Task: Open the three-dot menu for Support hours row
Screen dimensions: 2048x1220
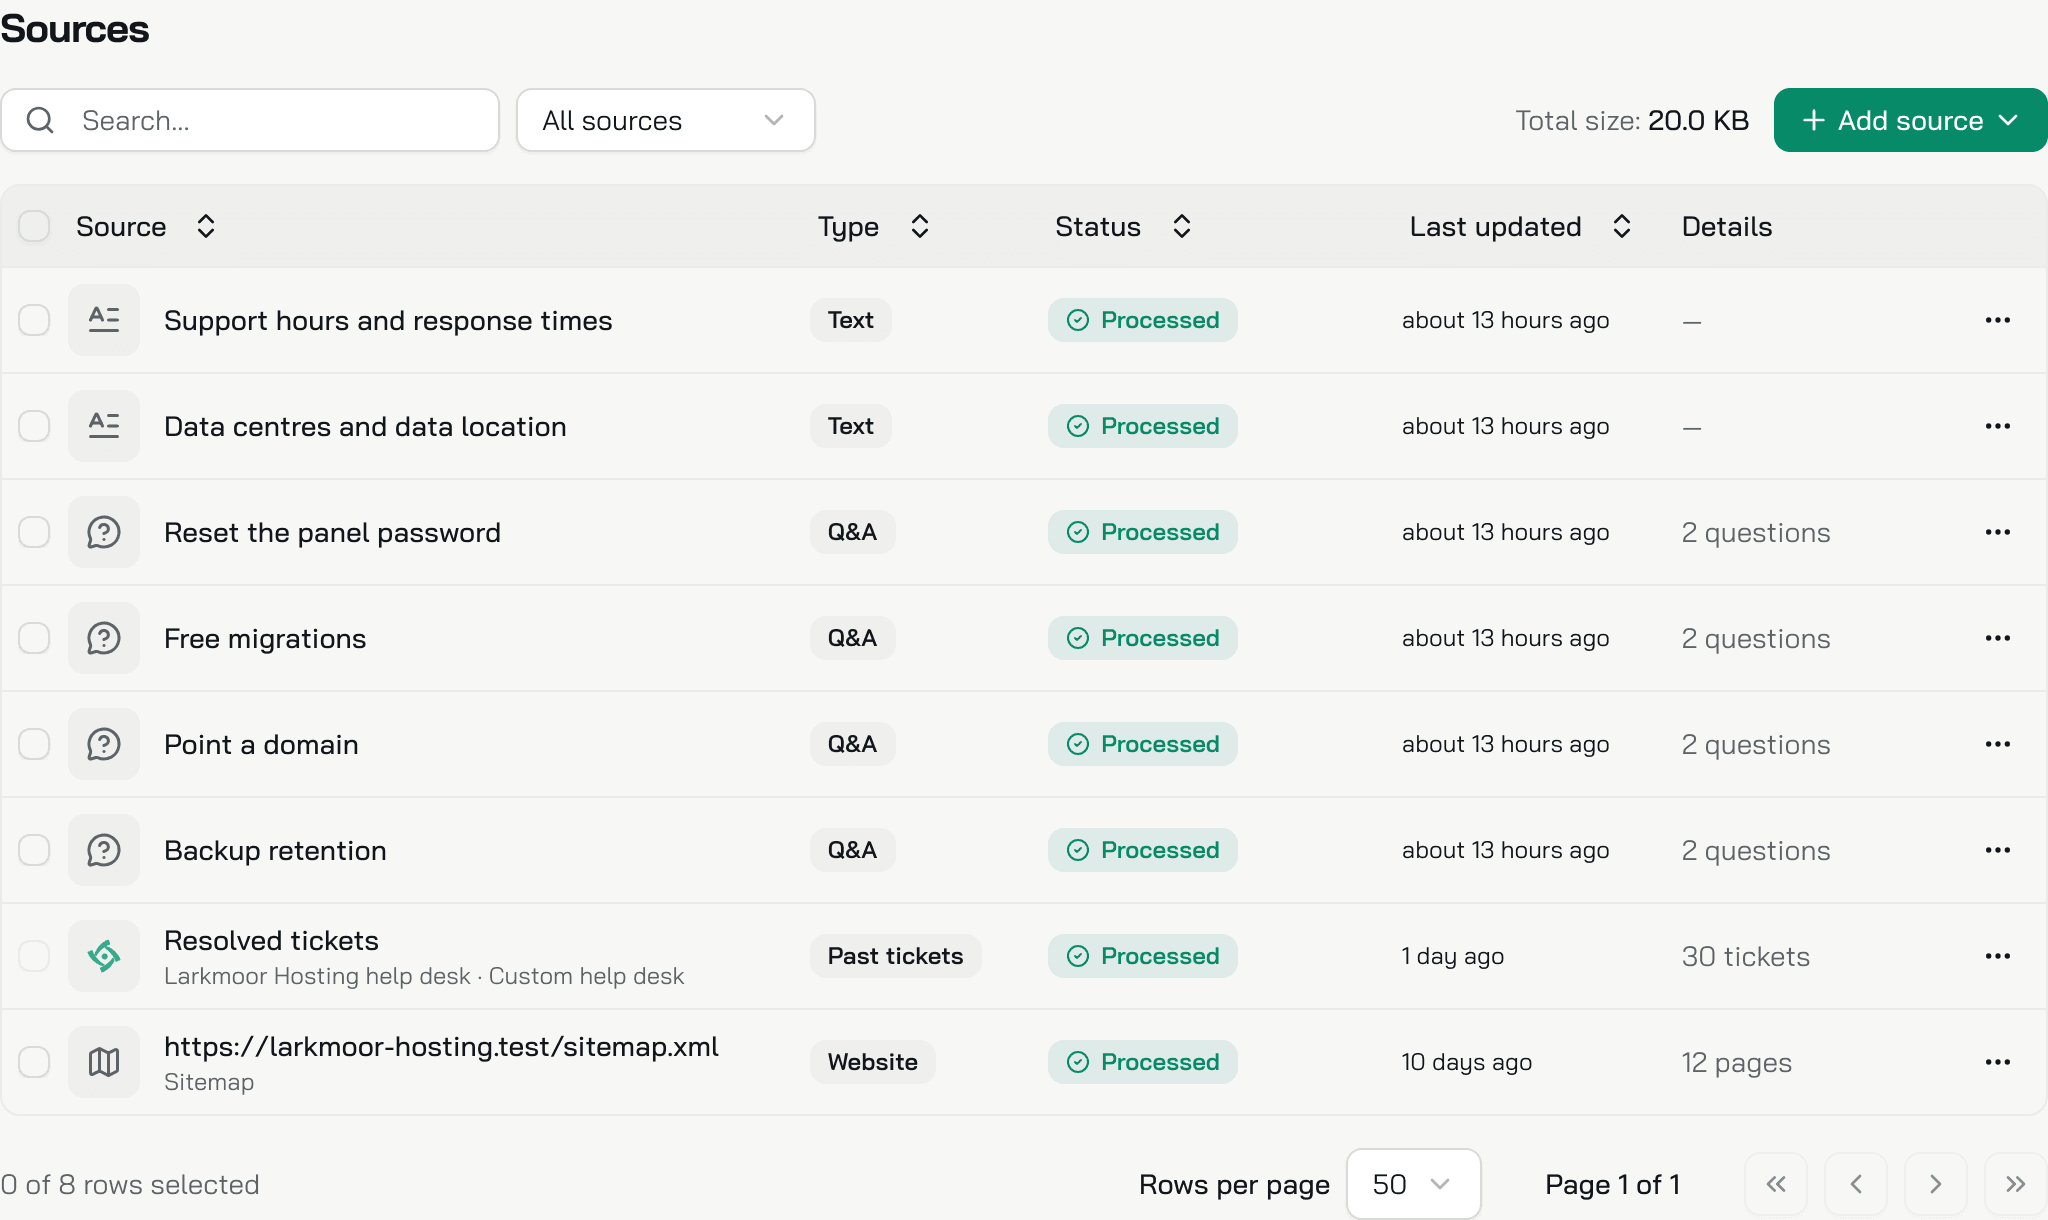Action: point(1997,320)
